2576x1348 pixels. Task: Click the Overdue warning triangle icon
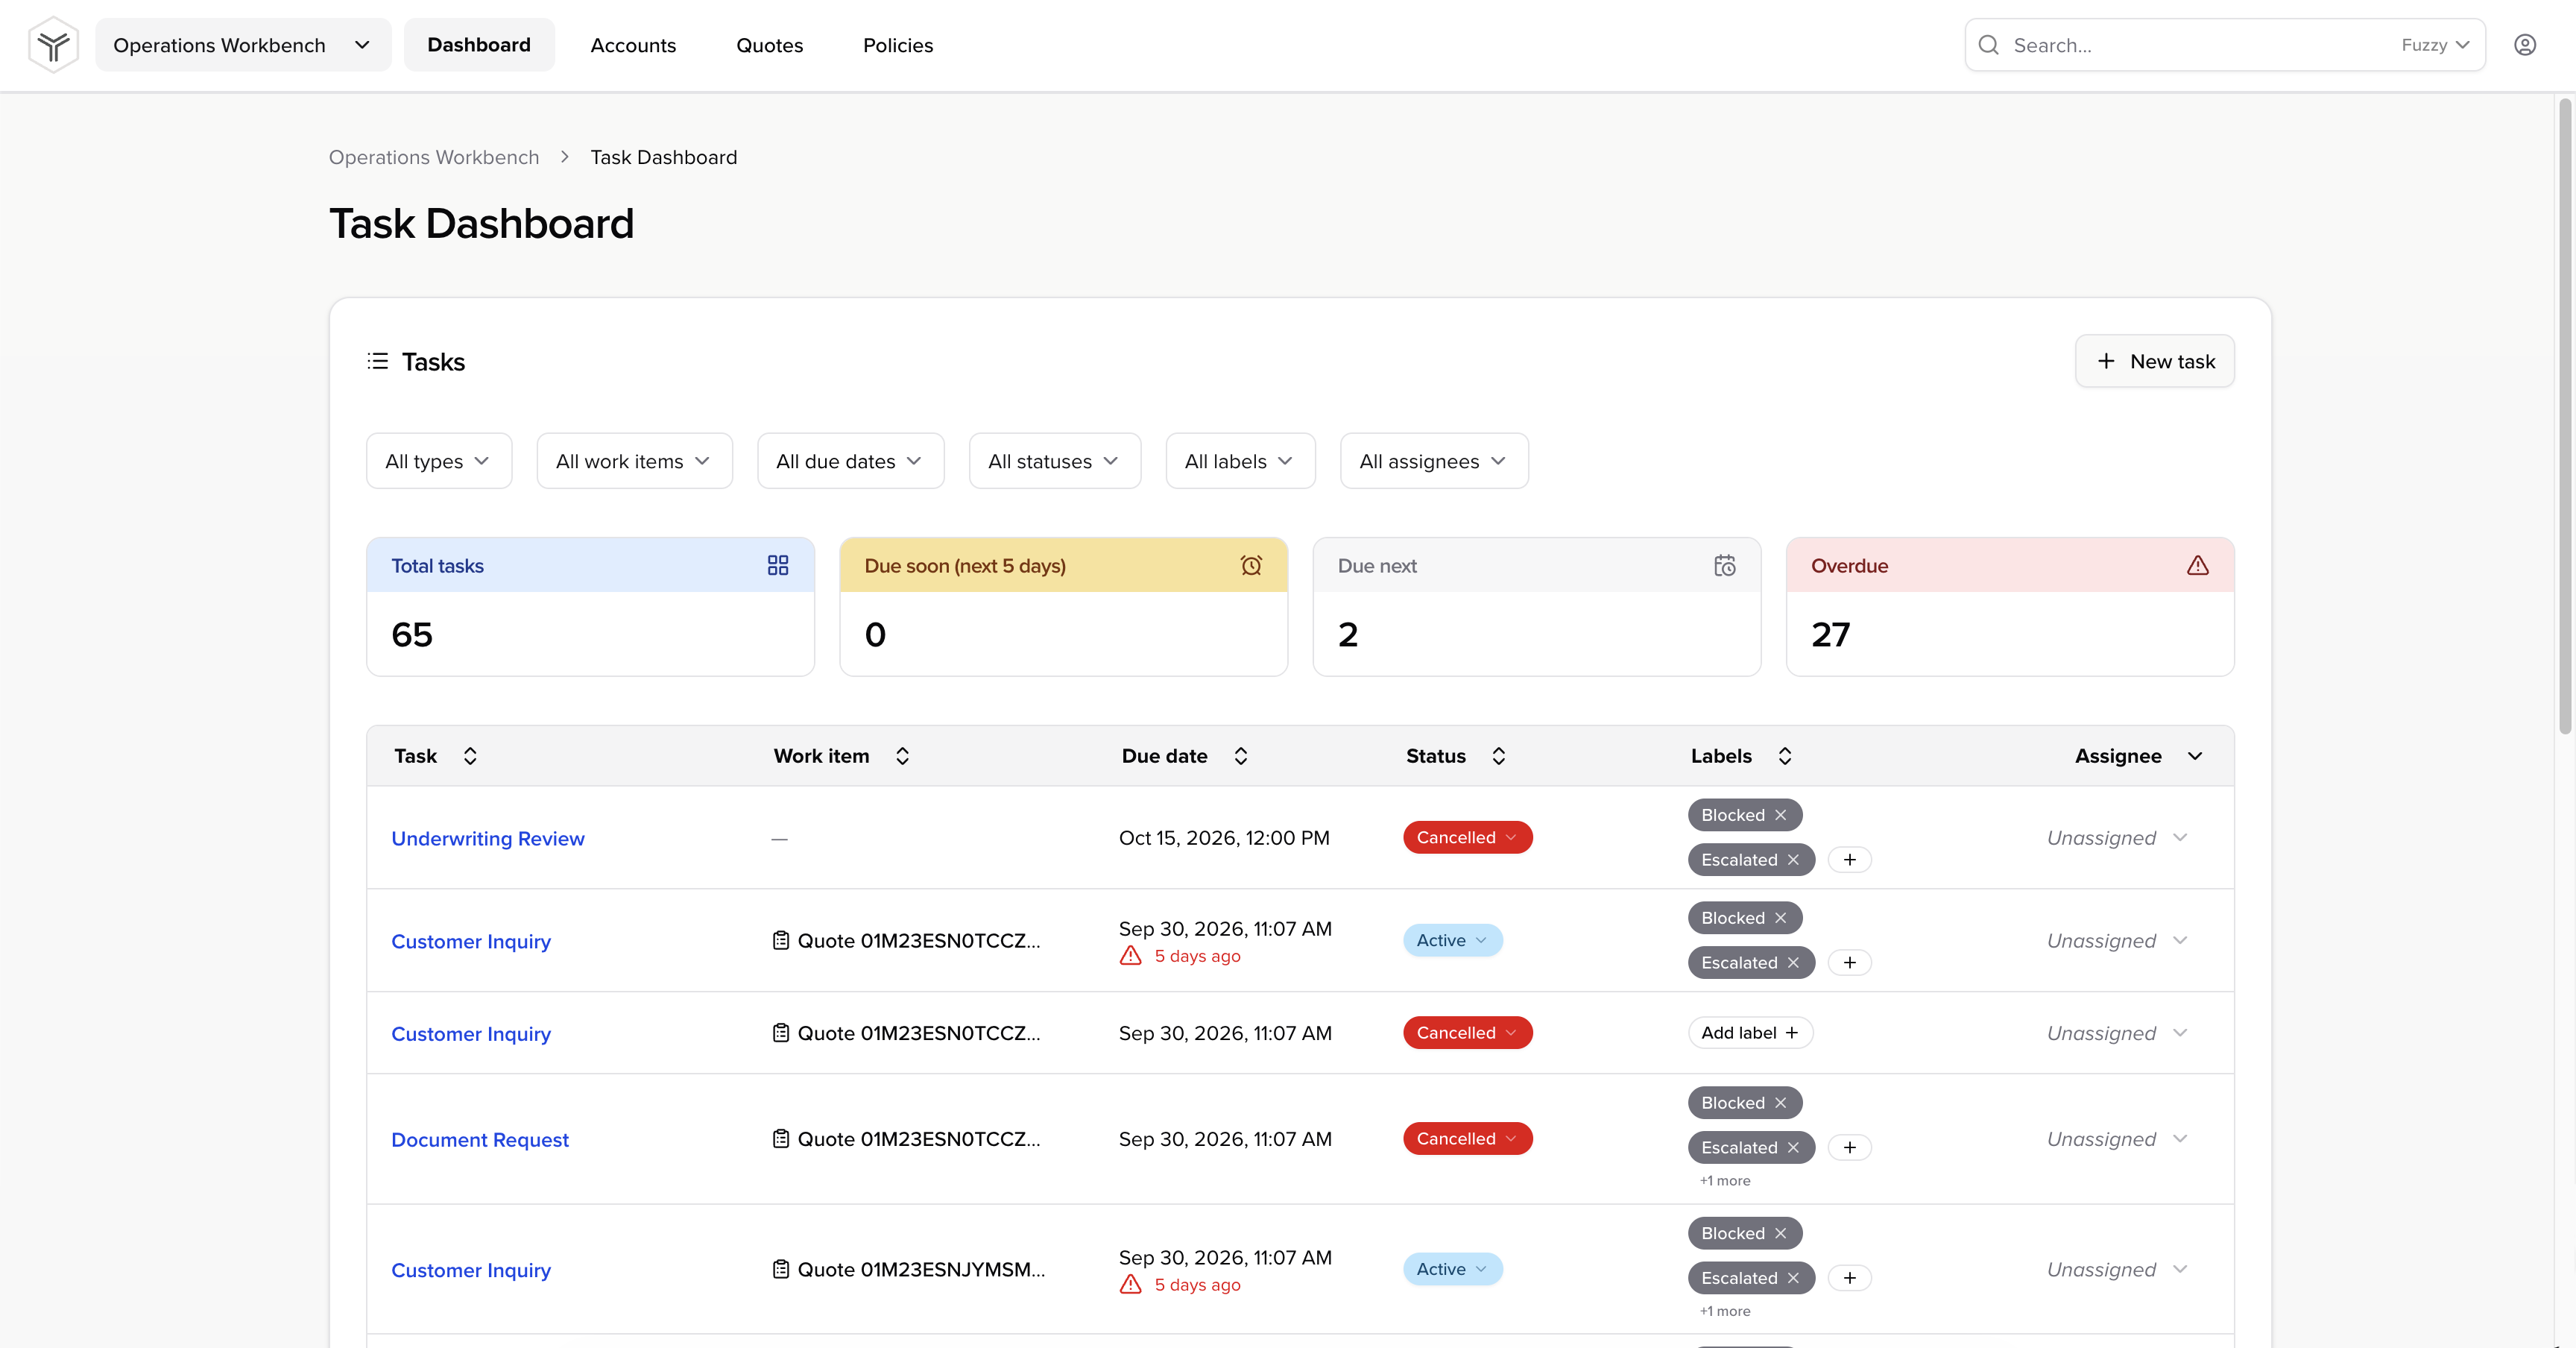pyautogui.click(x=2197, y=565)
